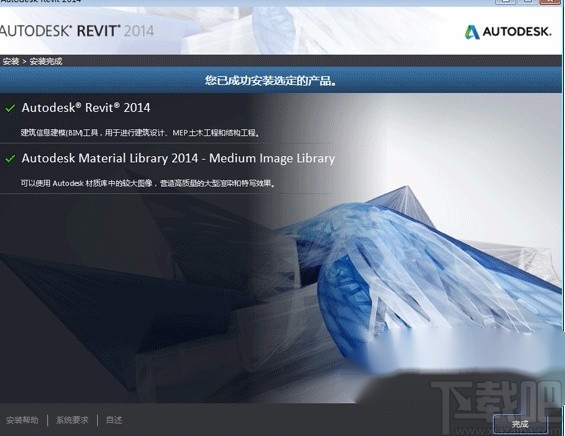The image size is (565, 436).
Task: Open the 安装帮助 link
Action: 22,420
